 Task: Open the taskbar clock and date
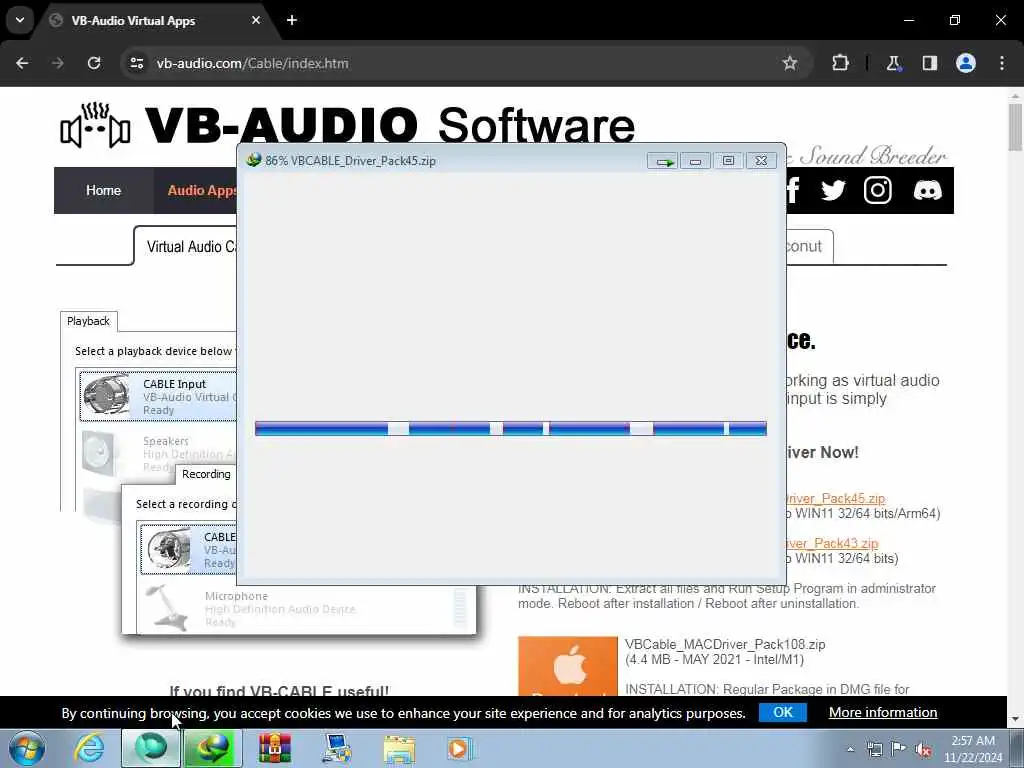click(x=973, y=749)
